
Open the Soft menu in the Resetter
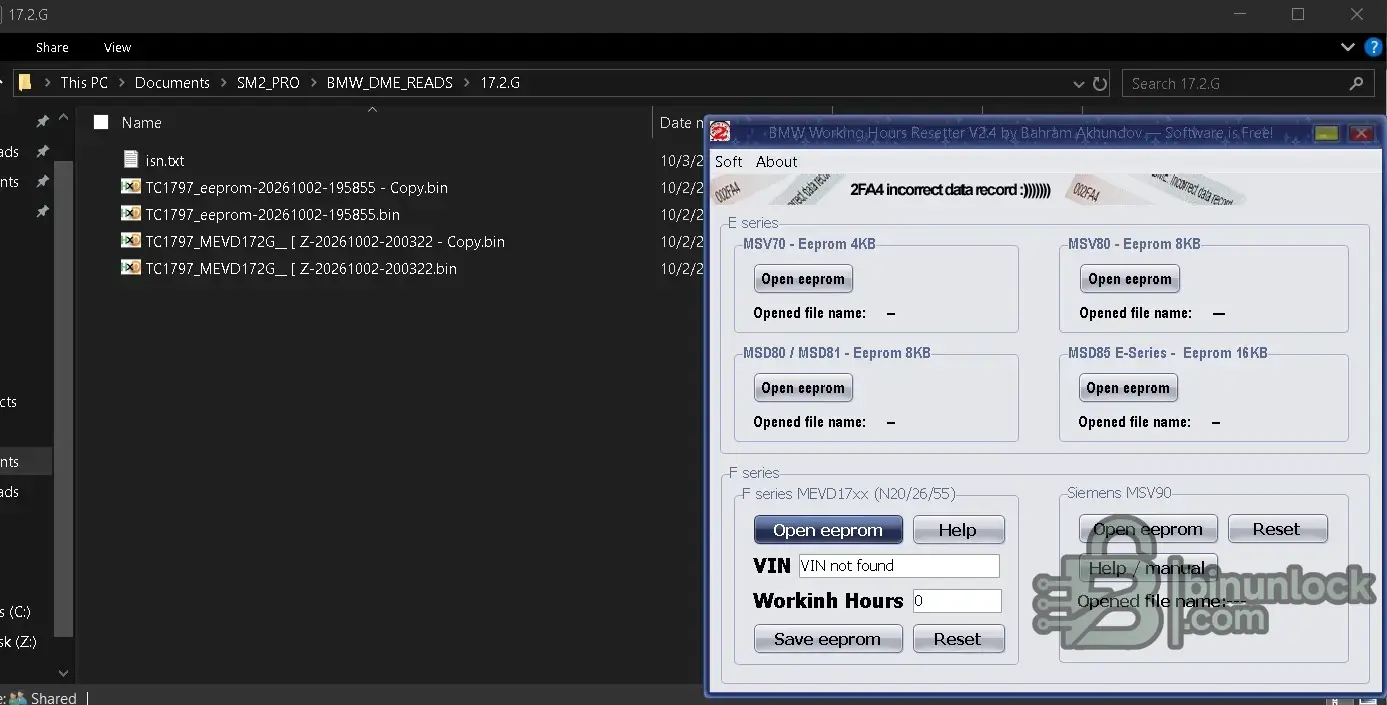point(729,161)
